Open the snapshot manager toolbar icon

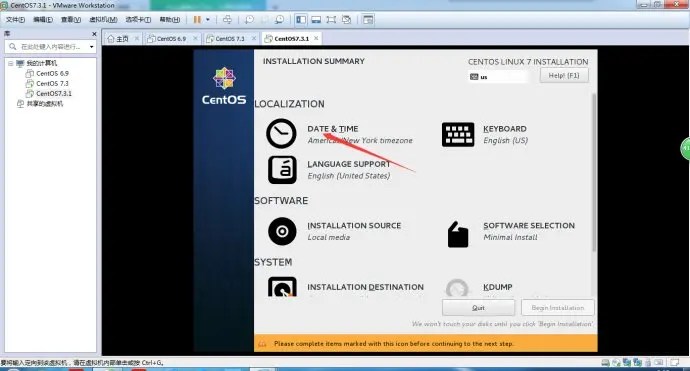279,19
